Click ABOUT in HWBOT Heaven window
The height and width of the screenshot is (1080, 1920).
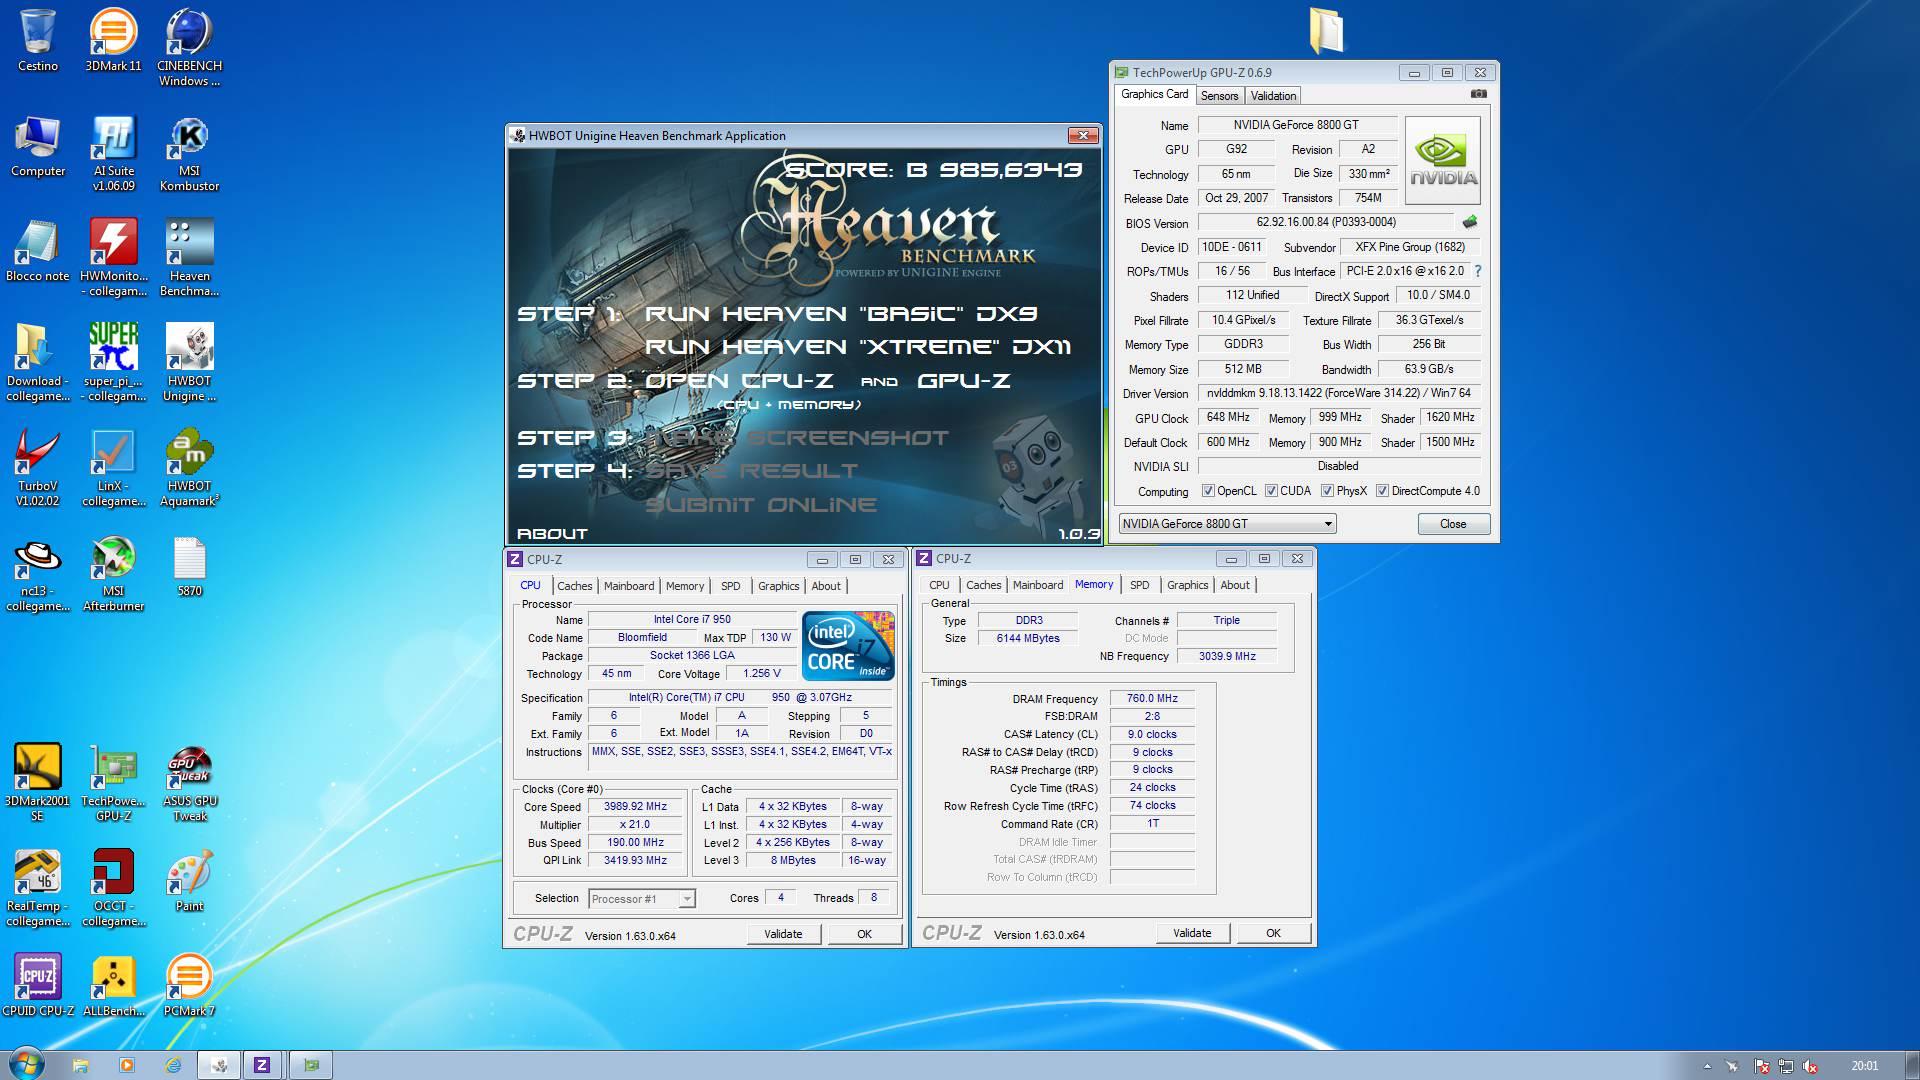coord(552,534)
